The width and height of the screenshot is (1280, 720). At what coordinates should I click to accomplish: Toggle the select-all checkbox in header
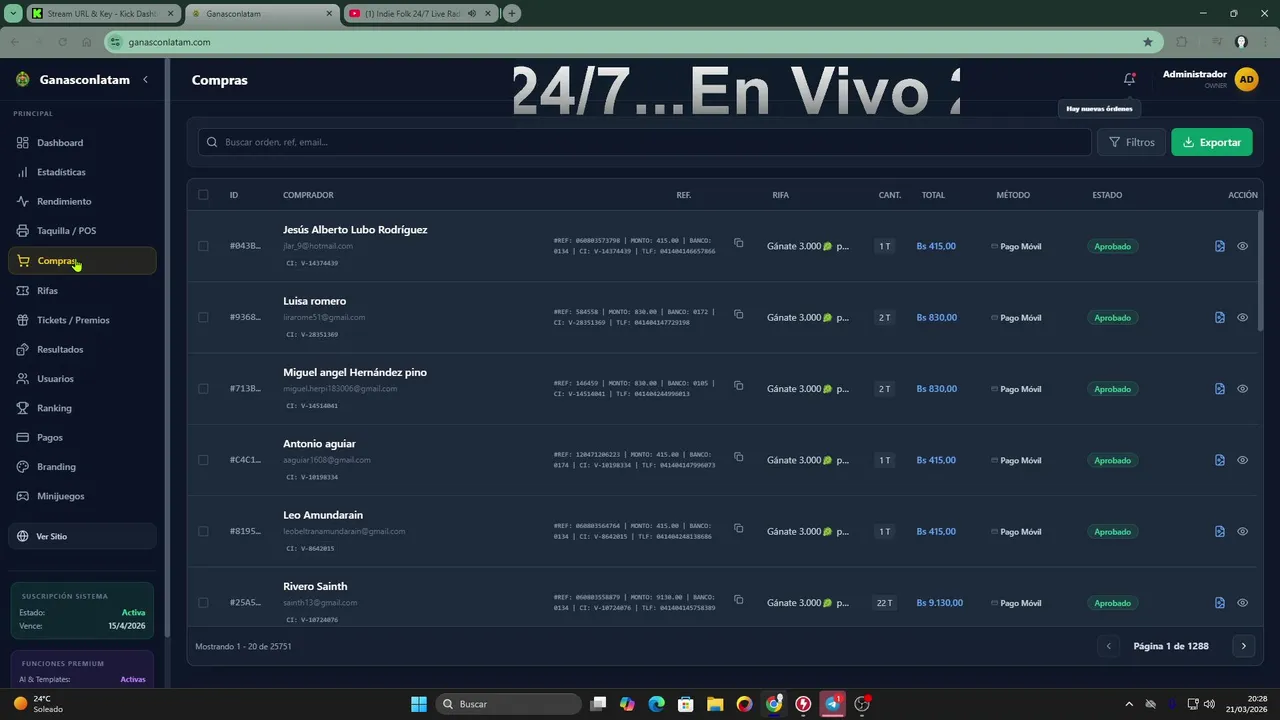click(x=203, y=195)
